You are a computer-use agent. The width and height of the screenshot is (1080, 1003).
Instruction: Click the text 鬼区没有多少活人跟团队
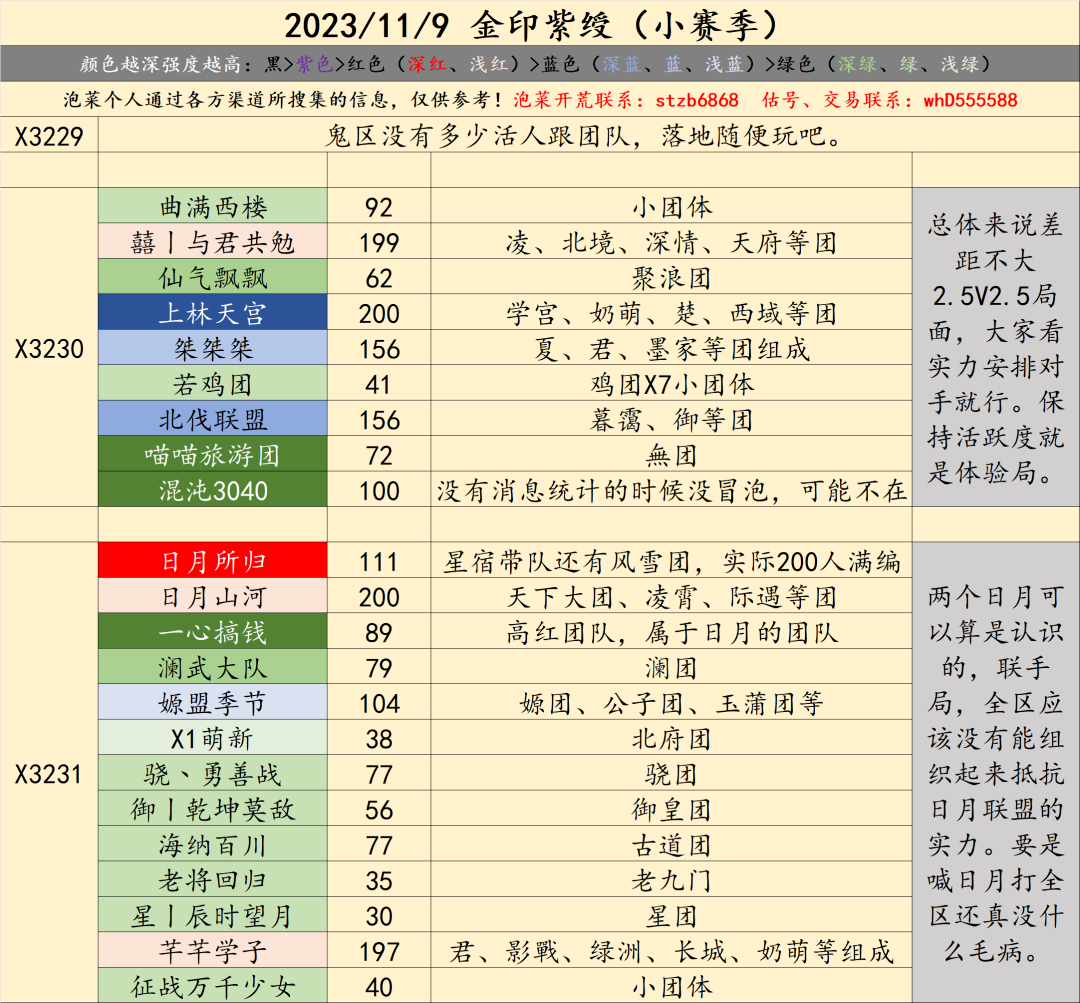477,136
